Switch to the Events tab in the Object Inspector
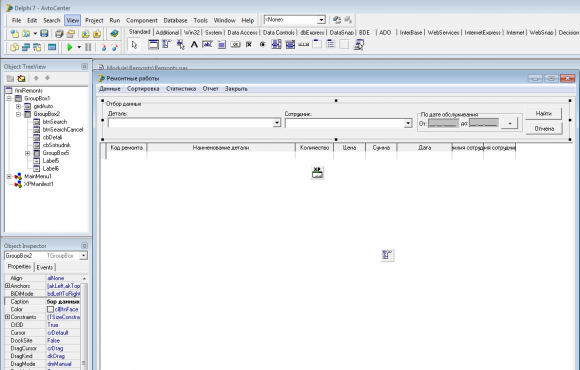The width and height of the screenshot is (580, 370). 45,267
